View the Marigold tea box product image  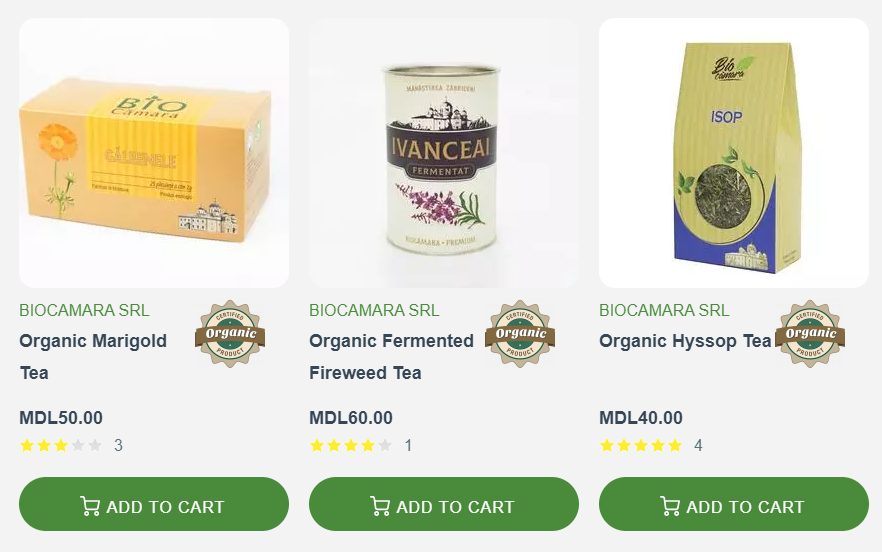pyautogui.click(x=154, y=153)
